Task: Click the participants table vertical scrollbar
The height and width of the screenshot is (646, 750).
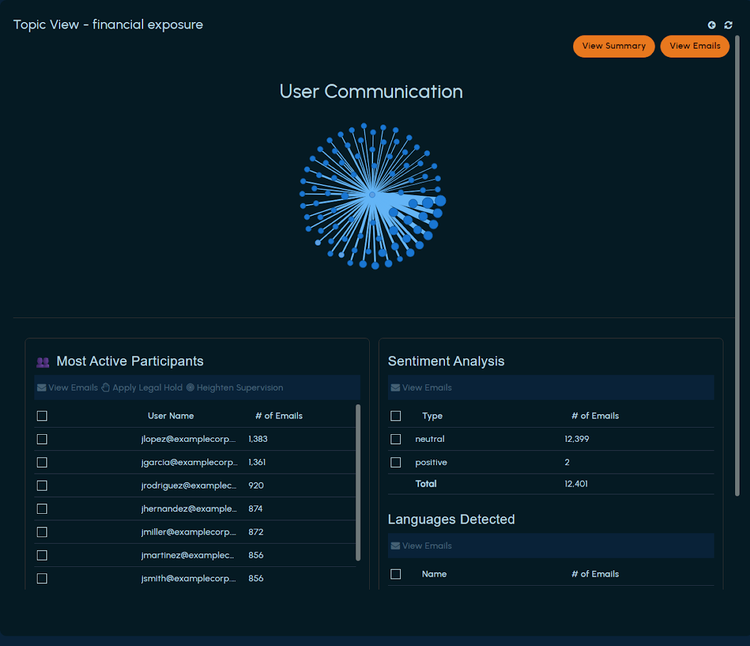Action: 358,482
